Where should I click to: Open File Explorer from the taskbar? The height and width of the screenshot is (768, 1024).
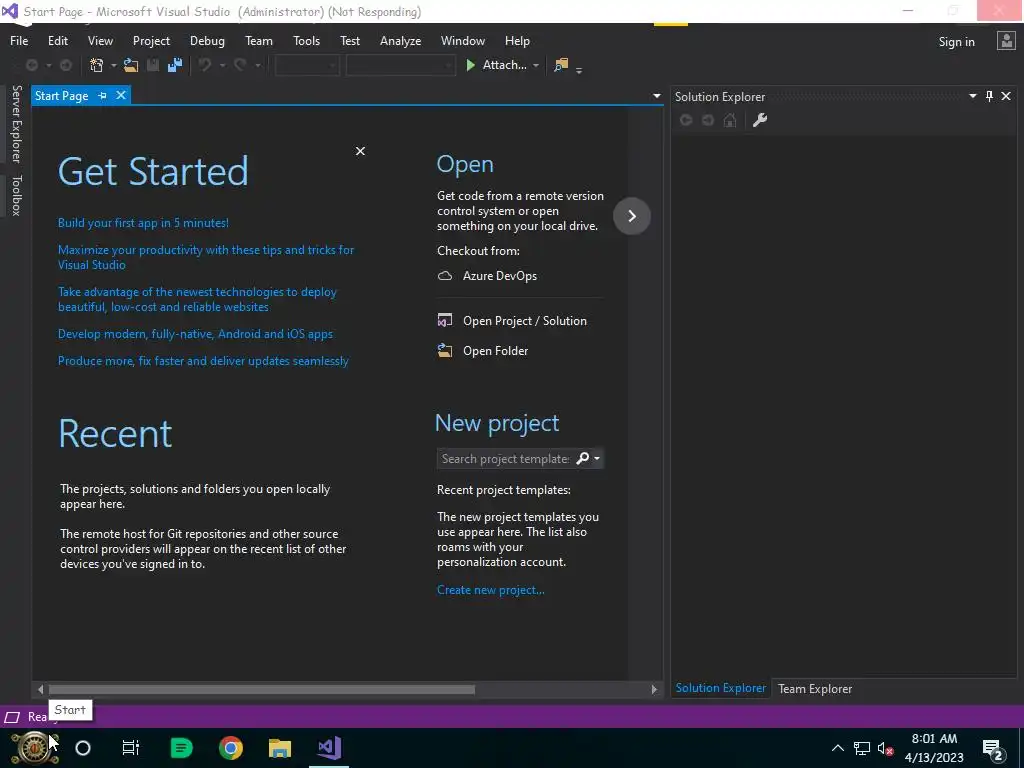tap(280, 748)
